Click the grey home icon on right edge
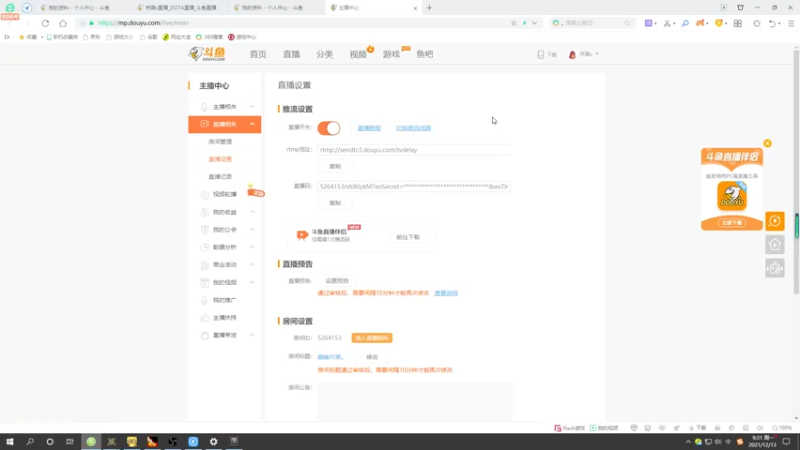Viewport: 800px width, 450px height. [x=774, y=245]
